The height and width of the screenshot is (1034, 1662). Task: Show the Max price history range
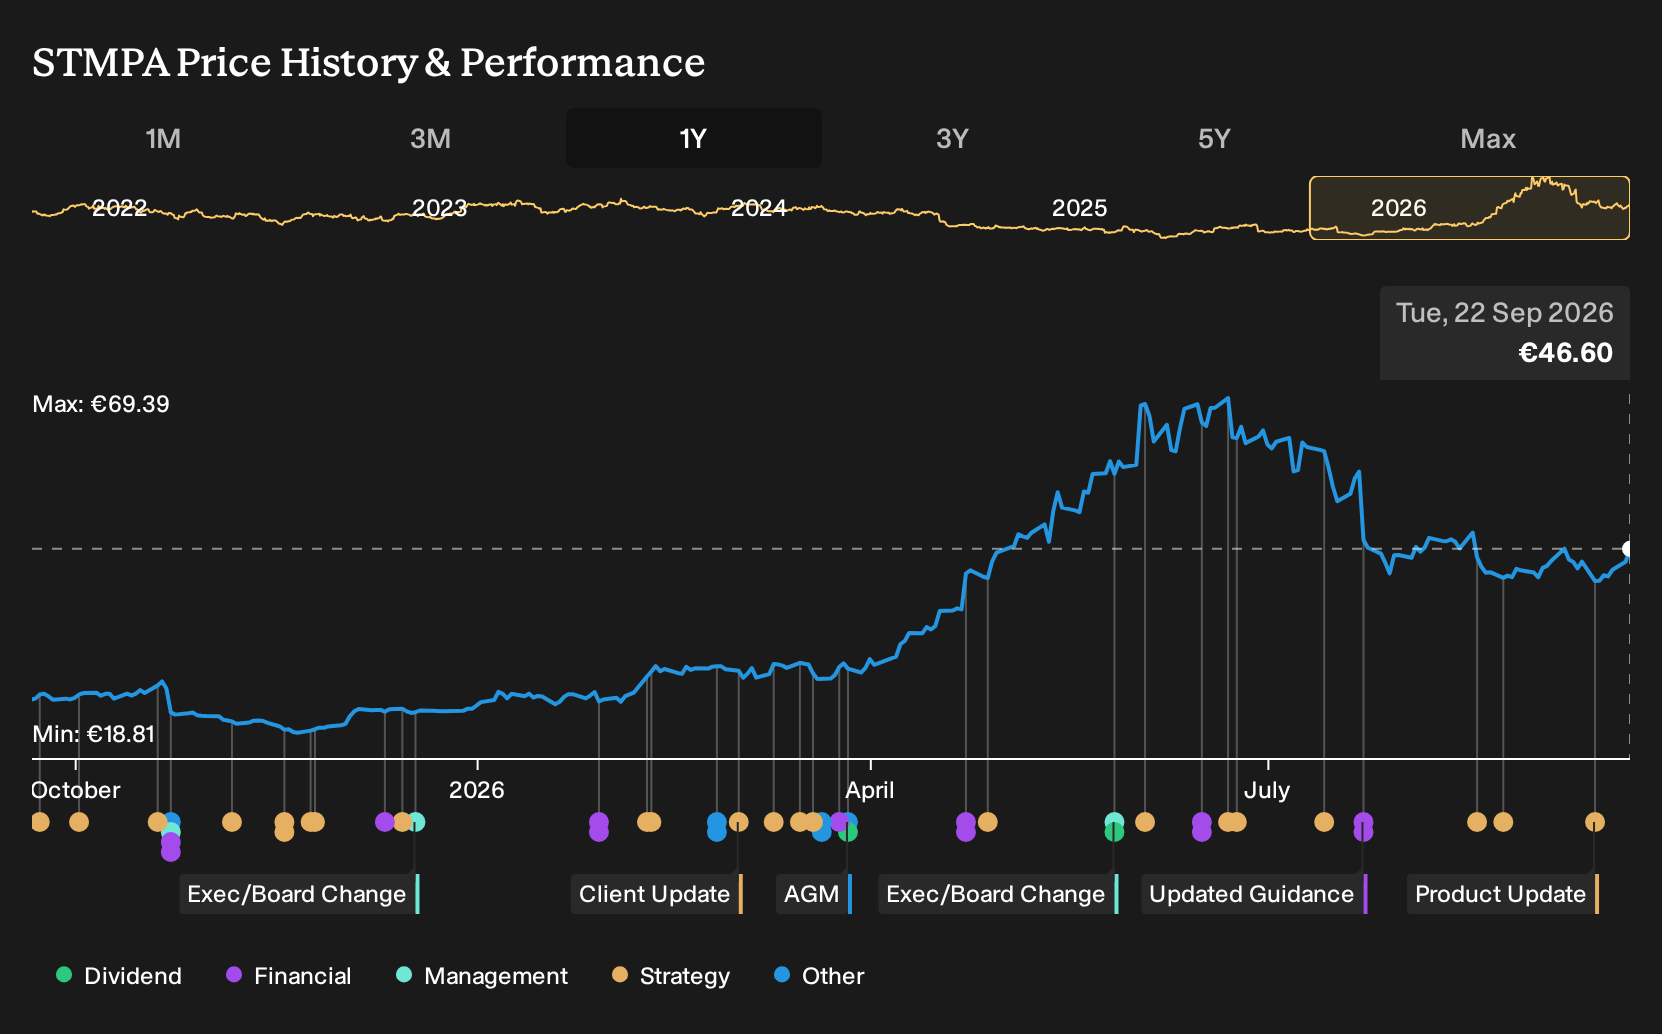click(x=1488, y=138)
